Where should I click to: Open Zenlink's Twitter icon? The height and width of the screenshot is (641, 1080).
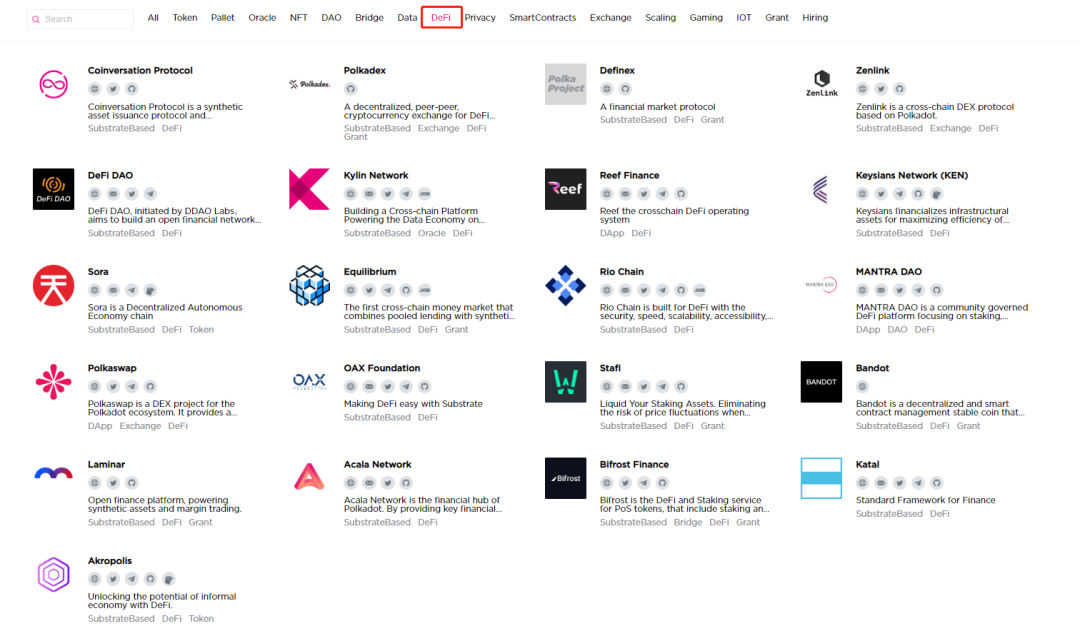881,89
